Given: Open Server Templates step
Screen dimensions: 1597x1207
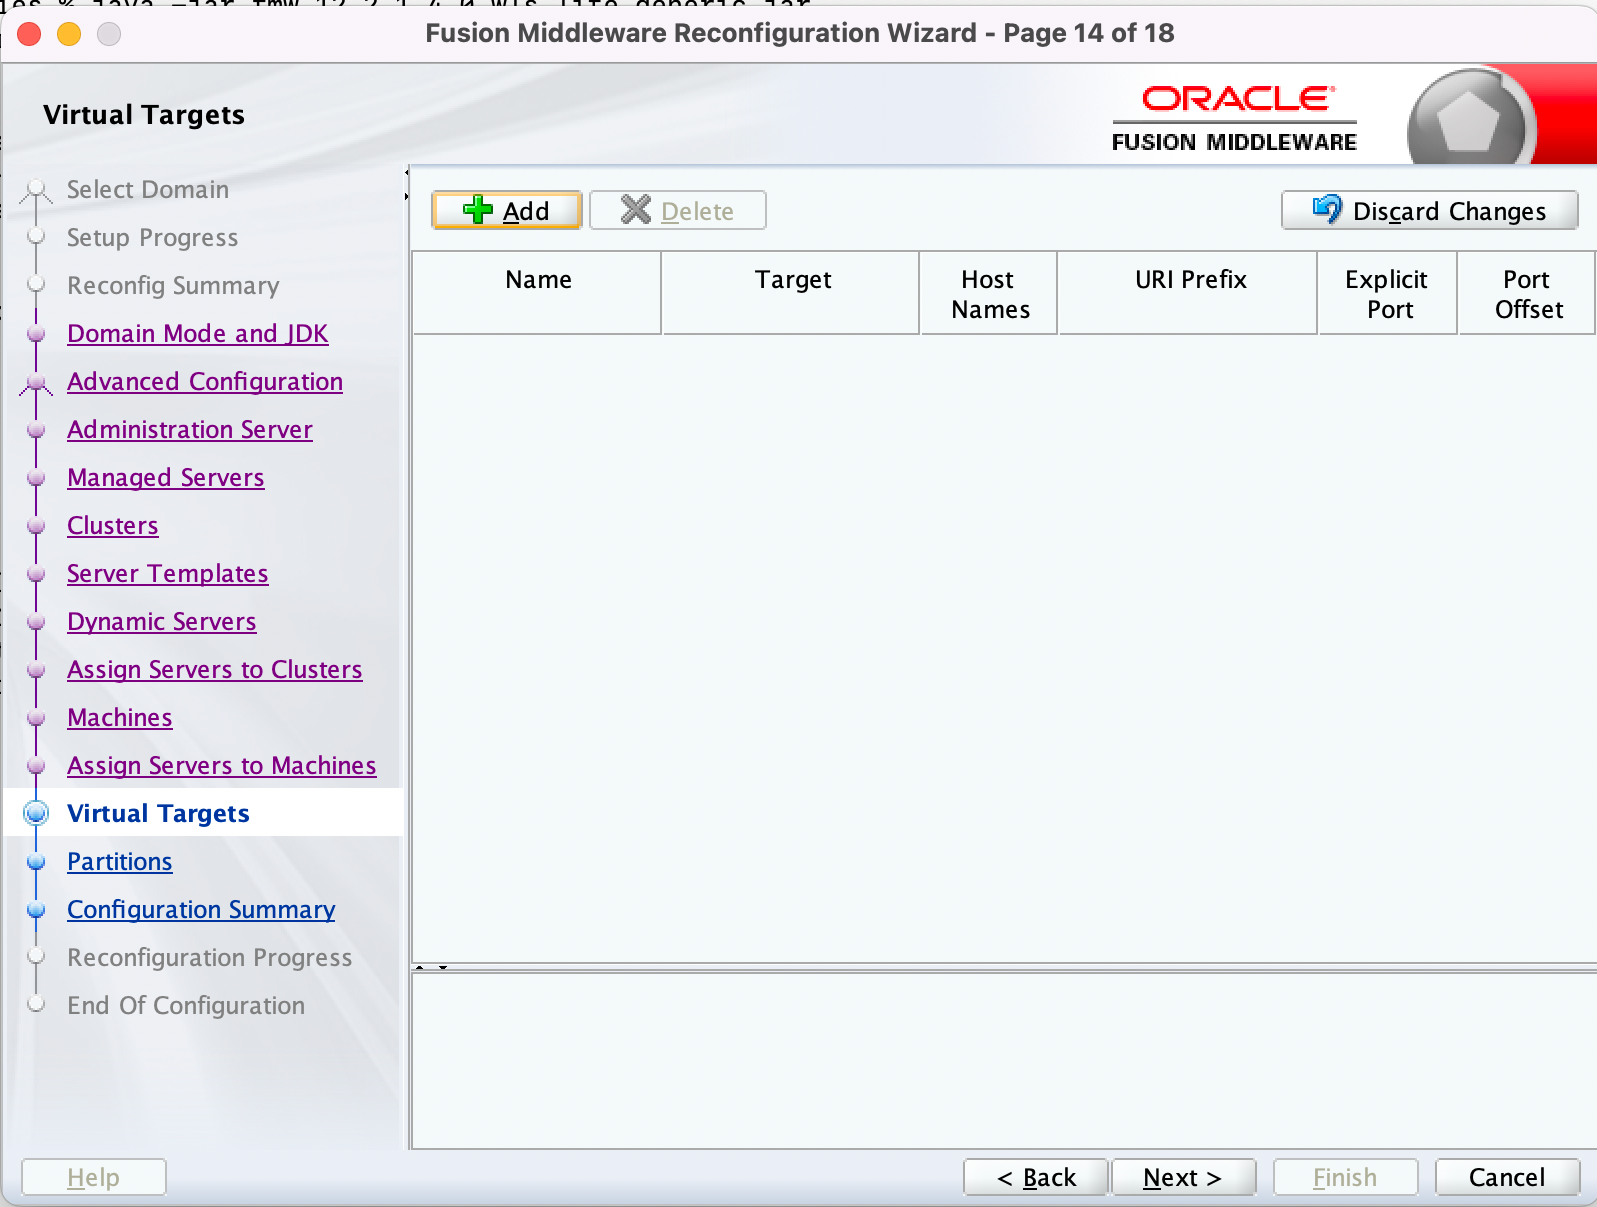Looking at the screenshot, I should [x=167, y=573].
